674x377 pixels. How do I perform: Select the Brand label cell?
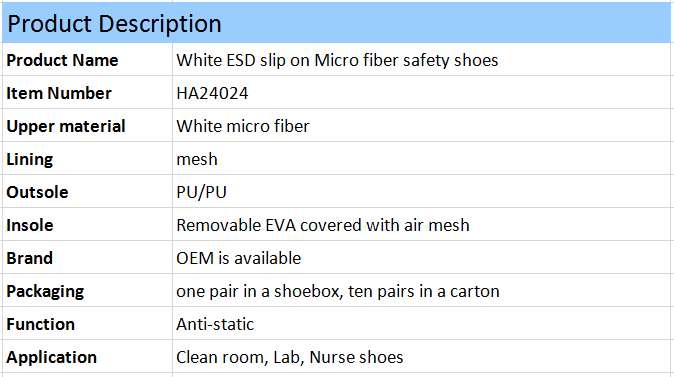coord(87,257)
